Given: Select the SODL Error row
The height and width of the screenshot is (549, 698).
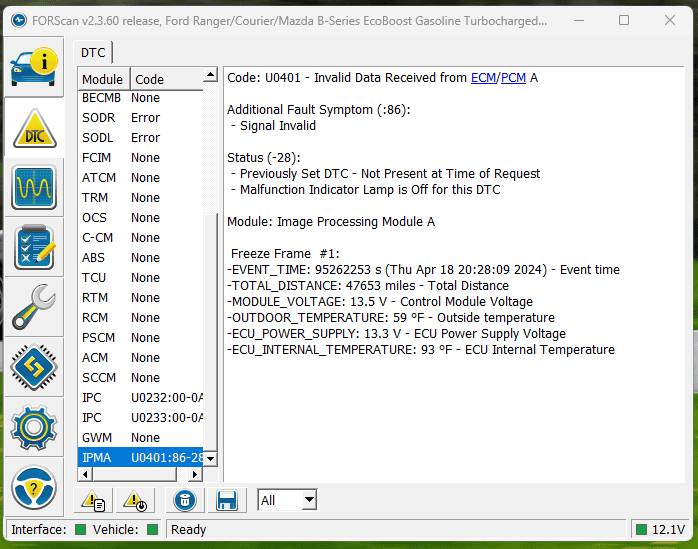Looking at the screenshot, I should pyautogui.click(x=140, y=138).
